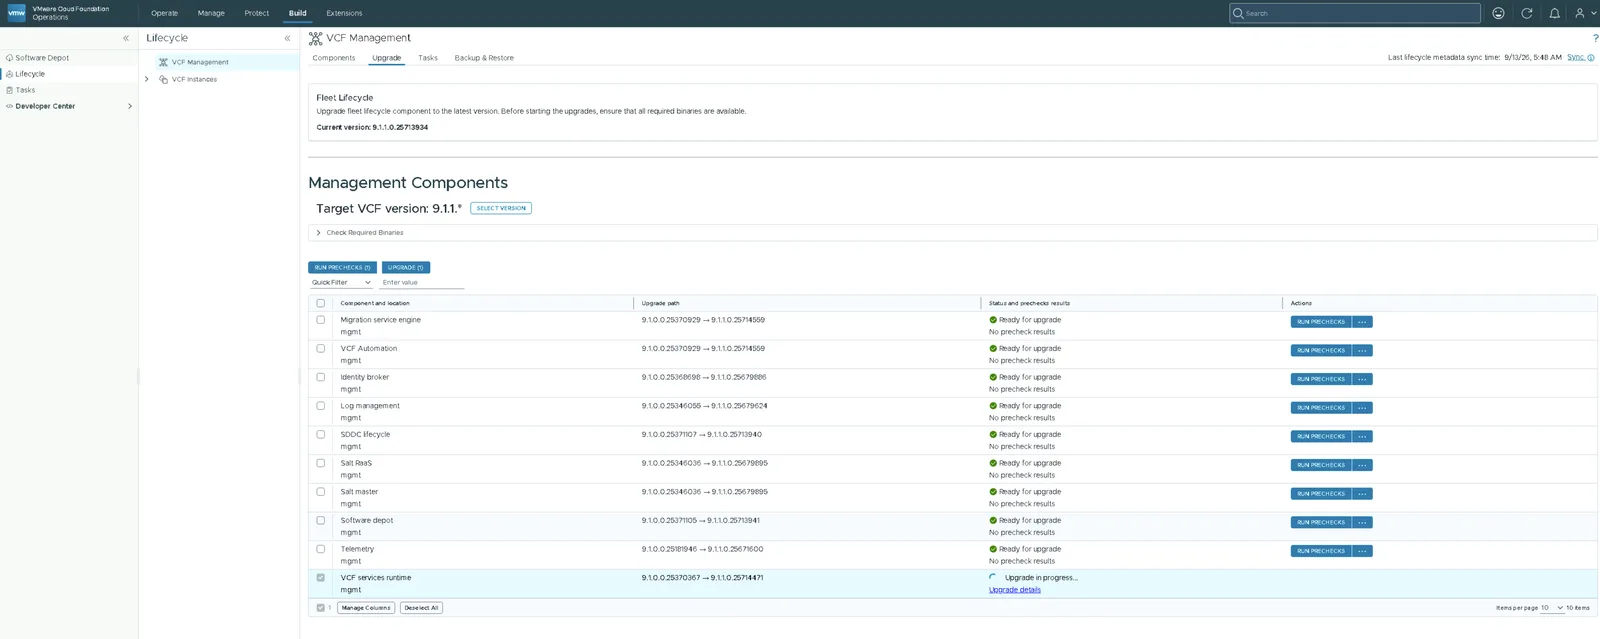Click the Lifecycle sidebar icon
Image resolution: width=1600 pixels, height=639 pixels.
coord(9,74)
